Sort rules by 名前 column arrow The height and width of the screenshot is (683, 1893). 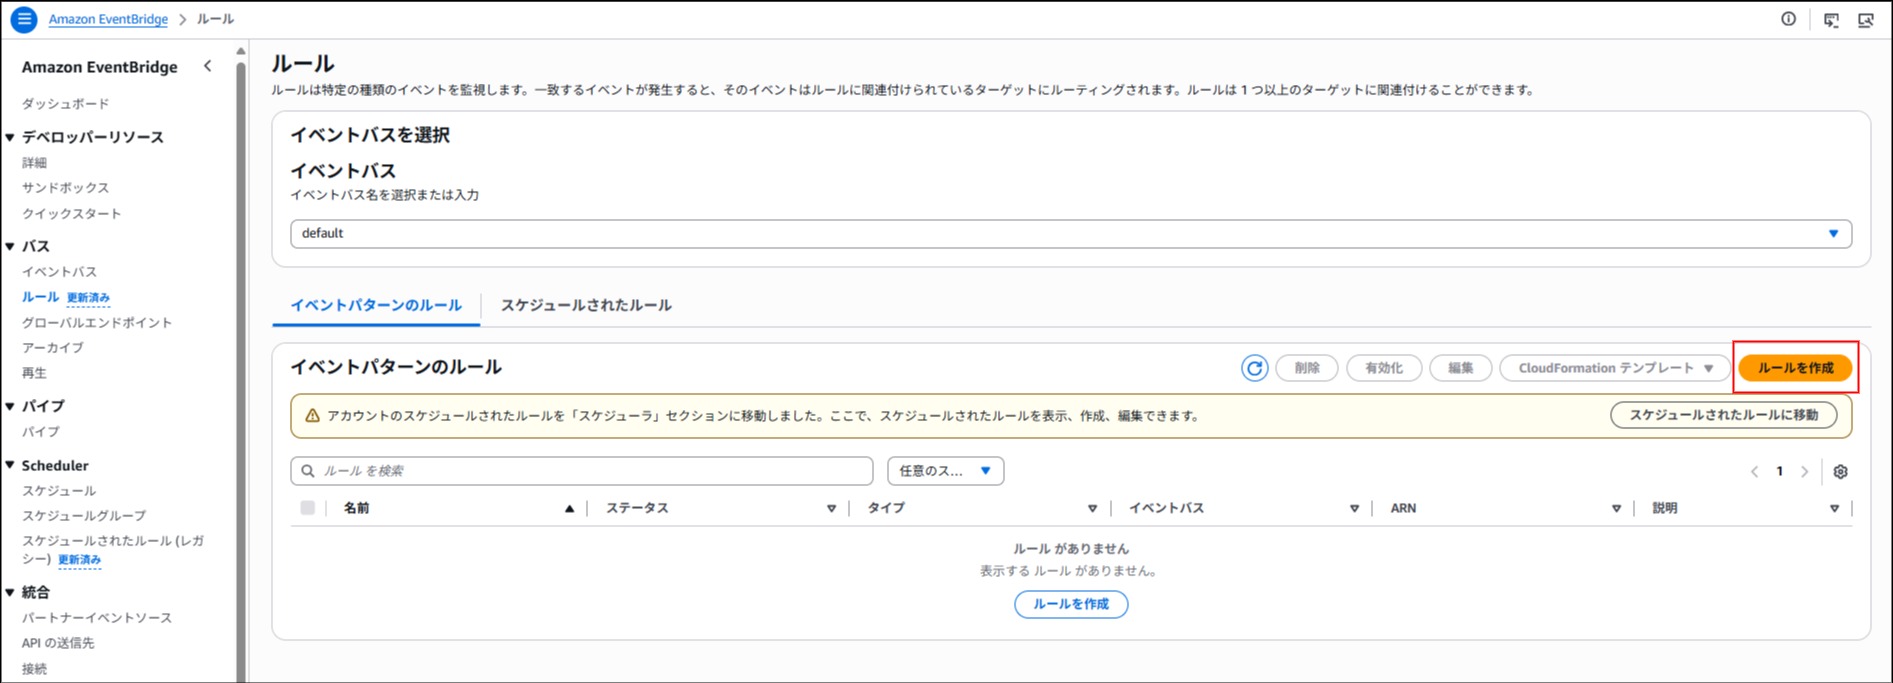coord(569,509)
